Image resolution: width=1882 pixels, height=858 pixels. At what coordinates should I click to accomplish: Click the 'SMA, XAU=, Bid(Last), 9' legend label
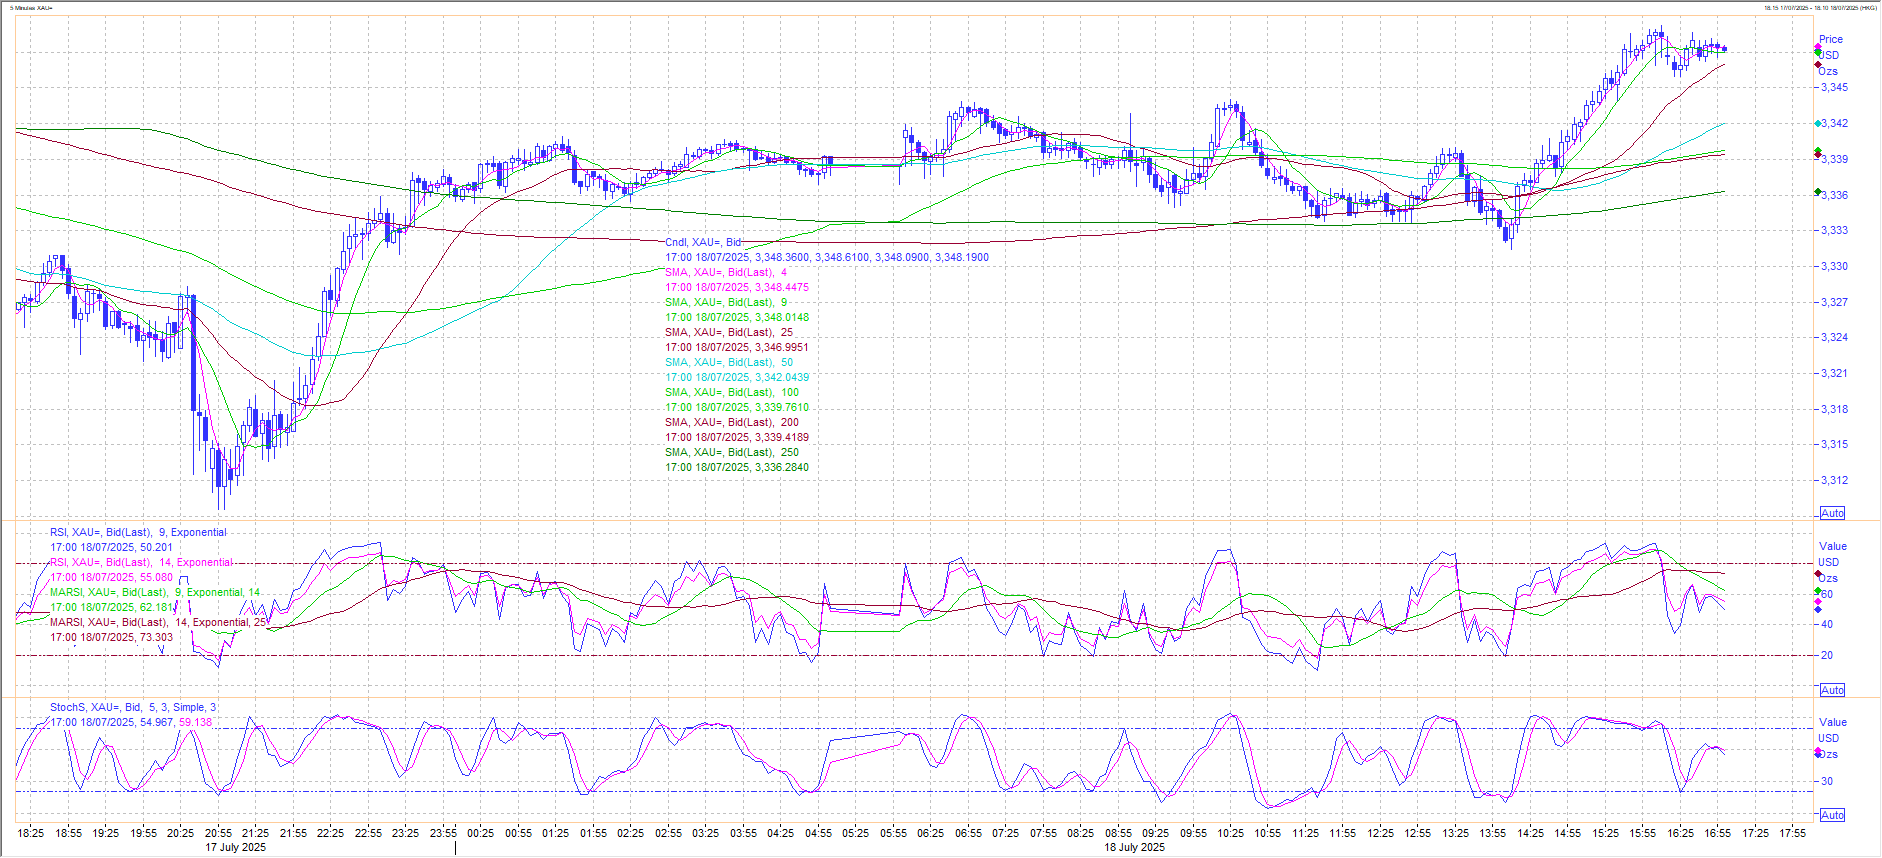(726, 302)
